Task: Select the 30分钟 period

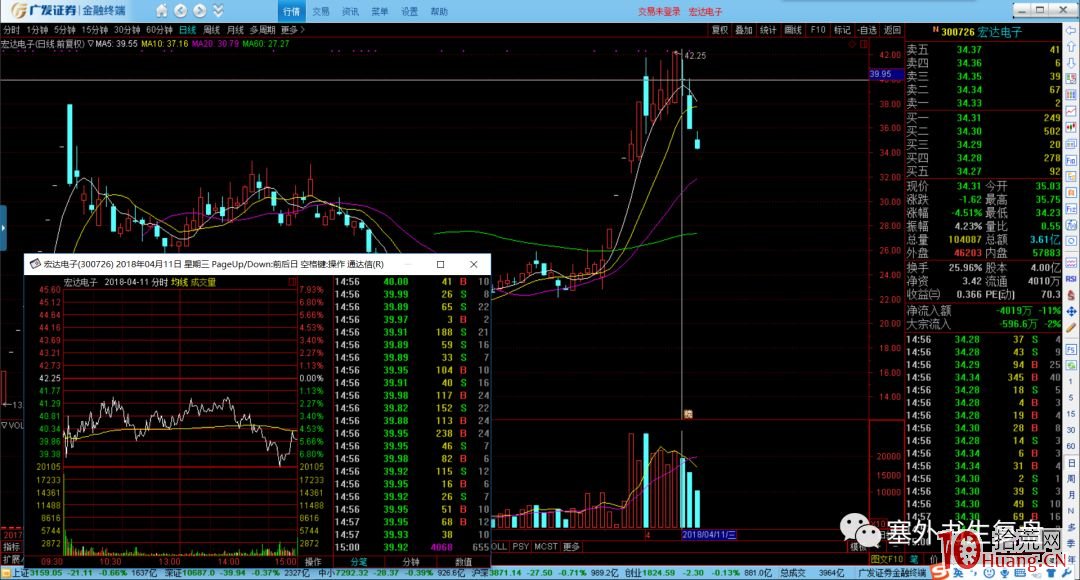Action: (127, 30)
